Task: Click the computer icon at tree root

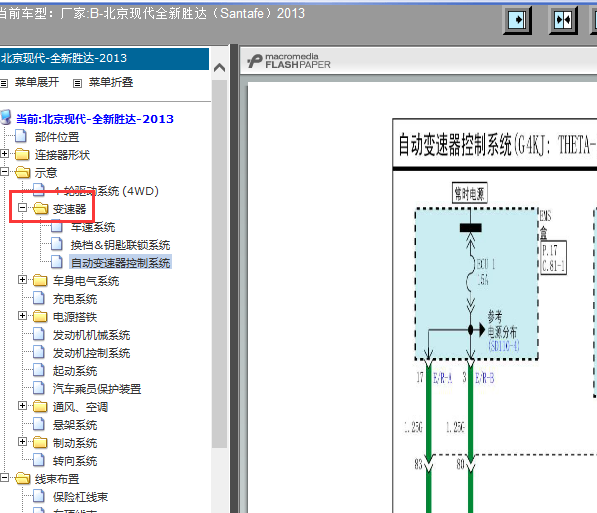Action: tap(6, 118)
